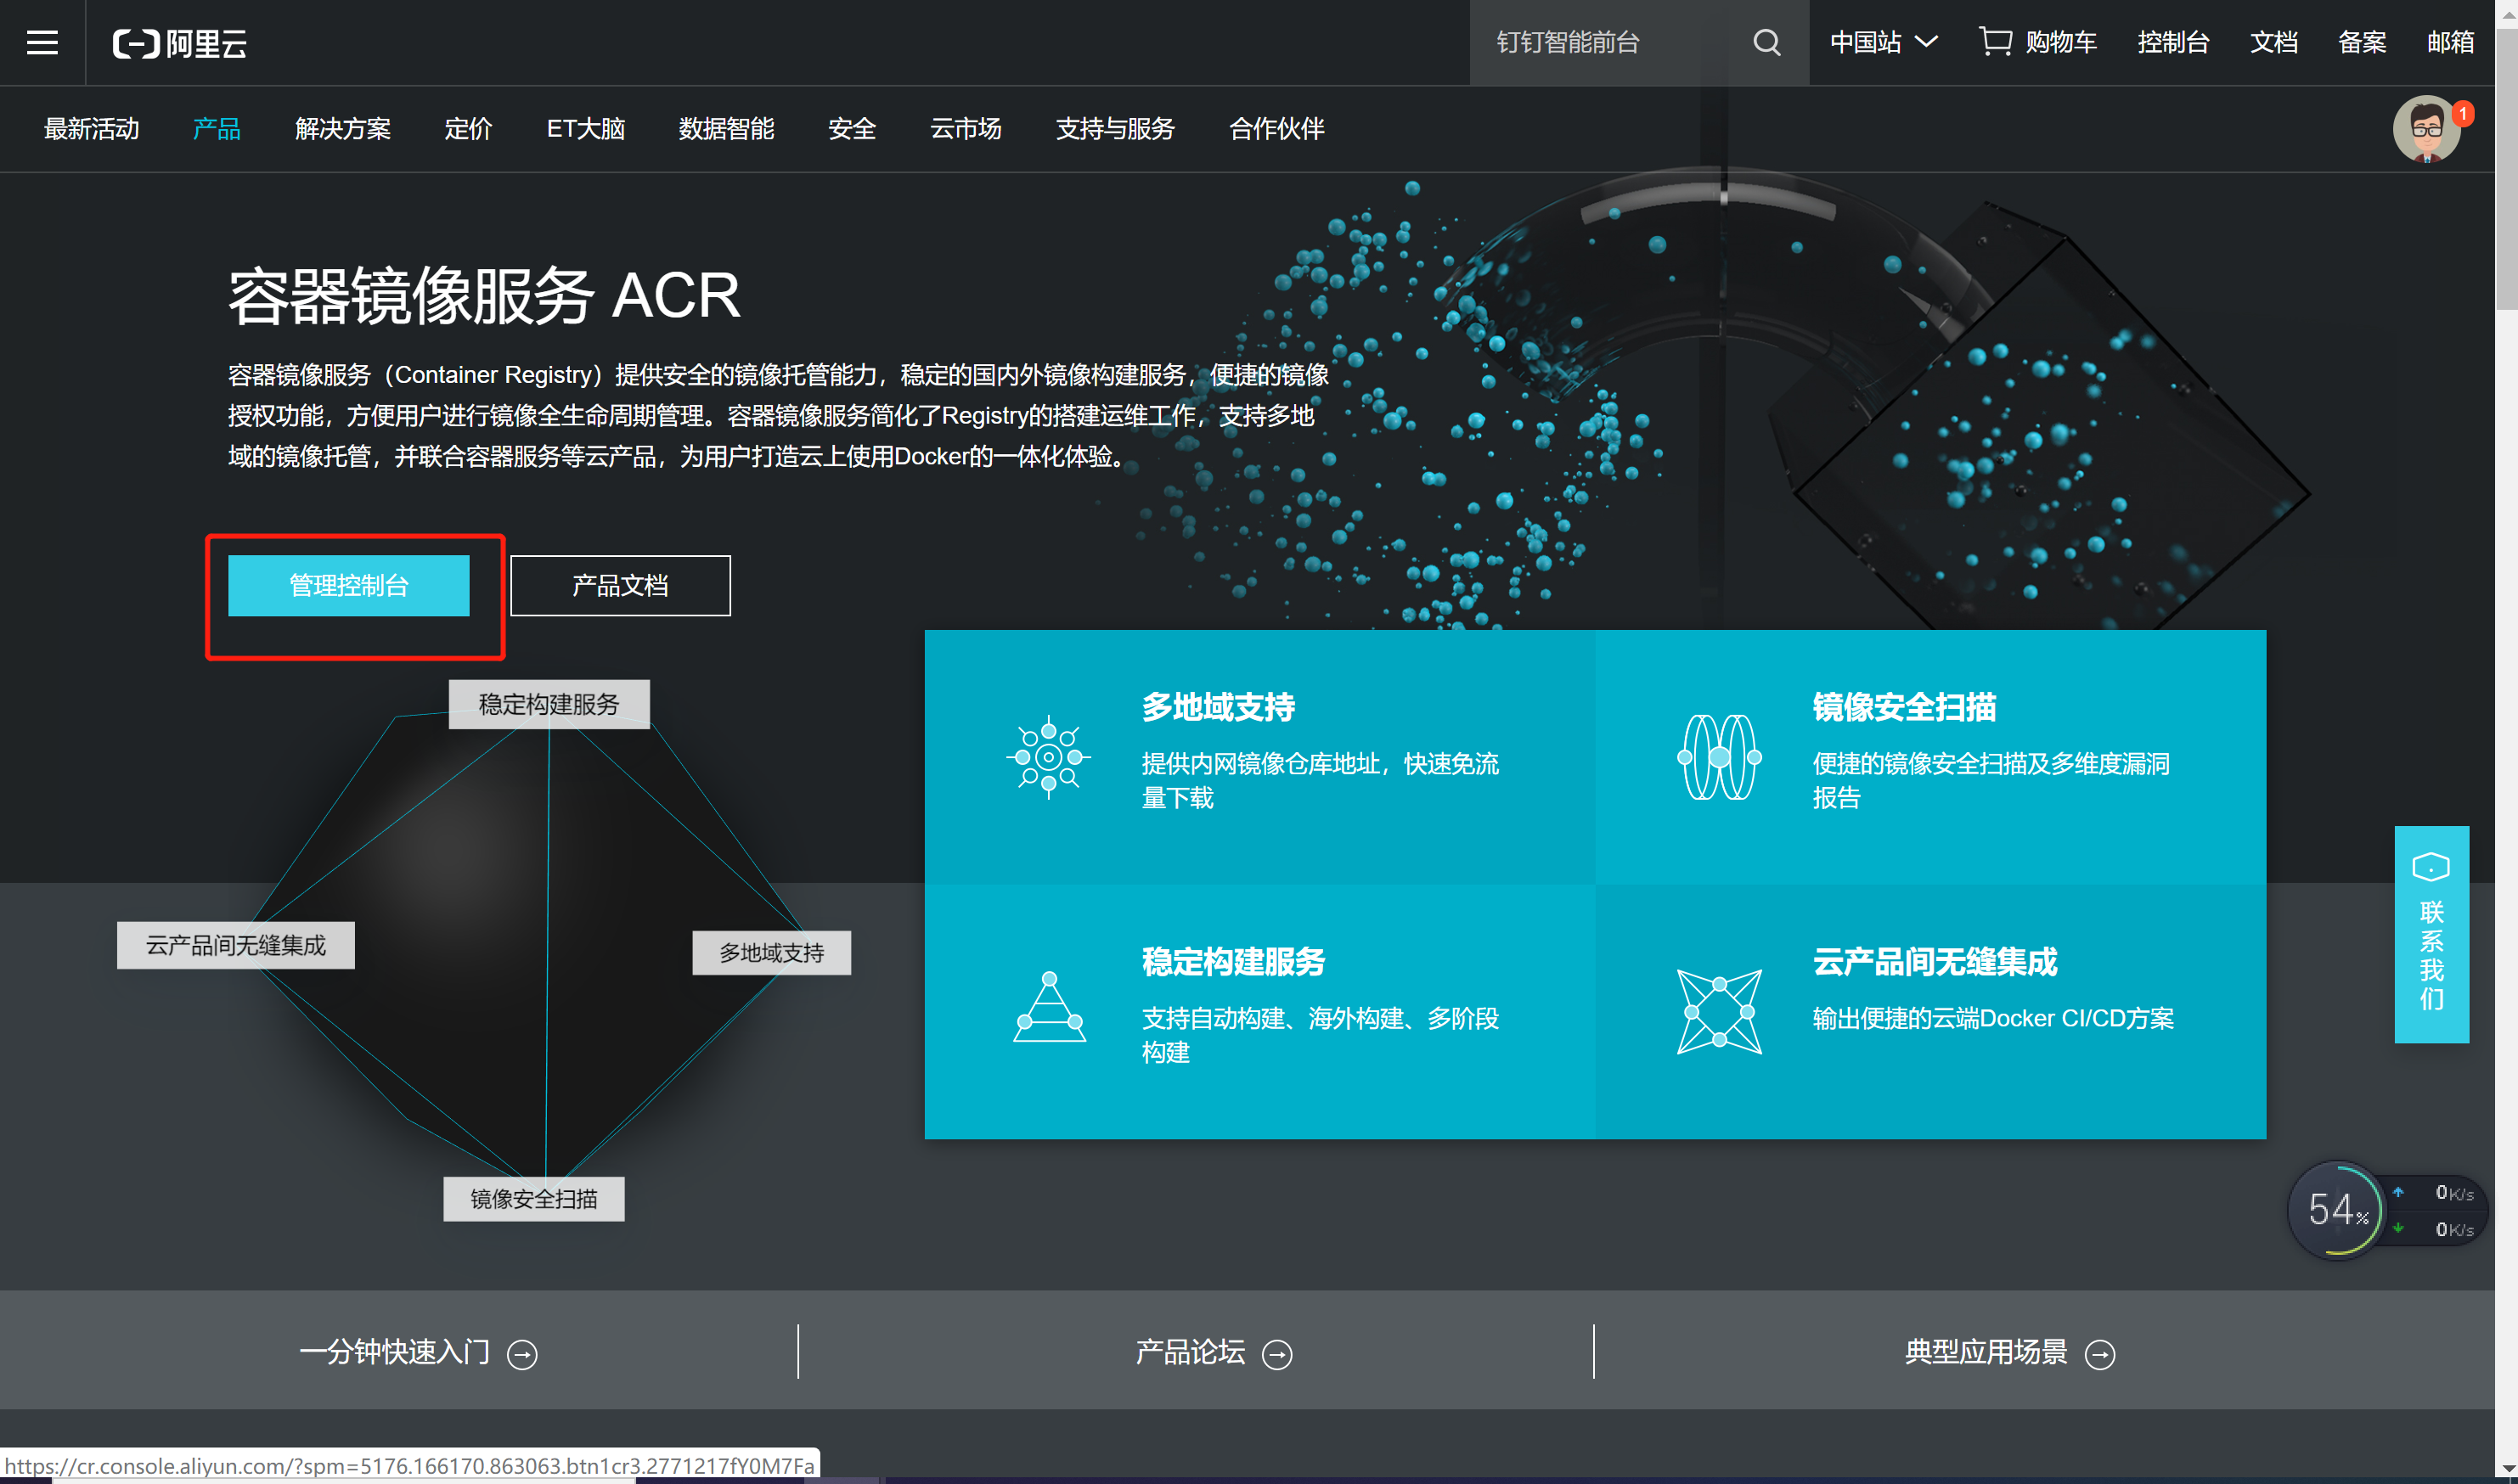This screenshot has height=1484, width=2518.
Task: Click the arrow icon beside 一分钟快速入门
Action: 522,1353
